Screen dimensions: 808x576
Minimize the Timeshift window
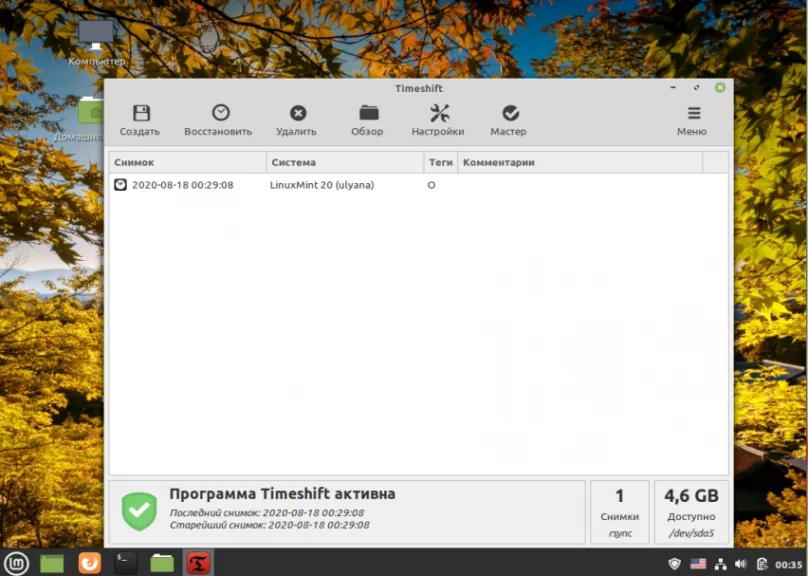pyautogui.click(x=673, y=88)
